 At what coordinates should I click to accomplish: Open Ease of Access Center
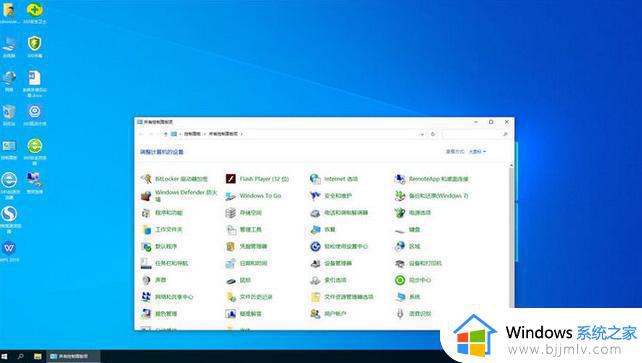339,246
